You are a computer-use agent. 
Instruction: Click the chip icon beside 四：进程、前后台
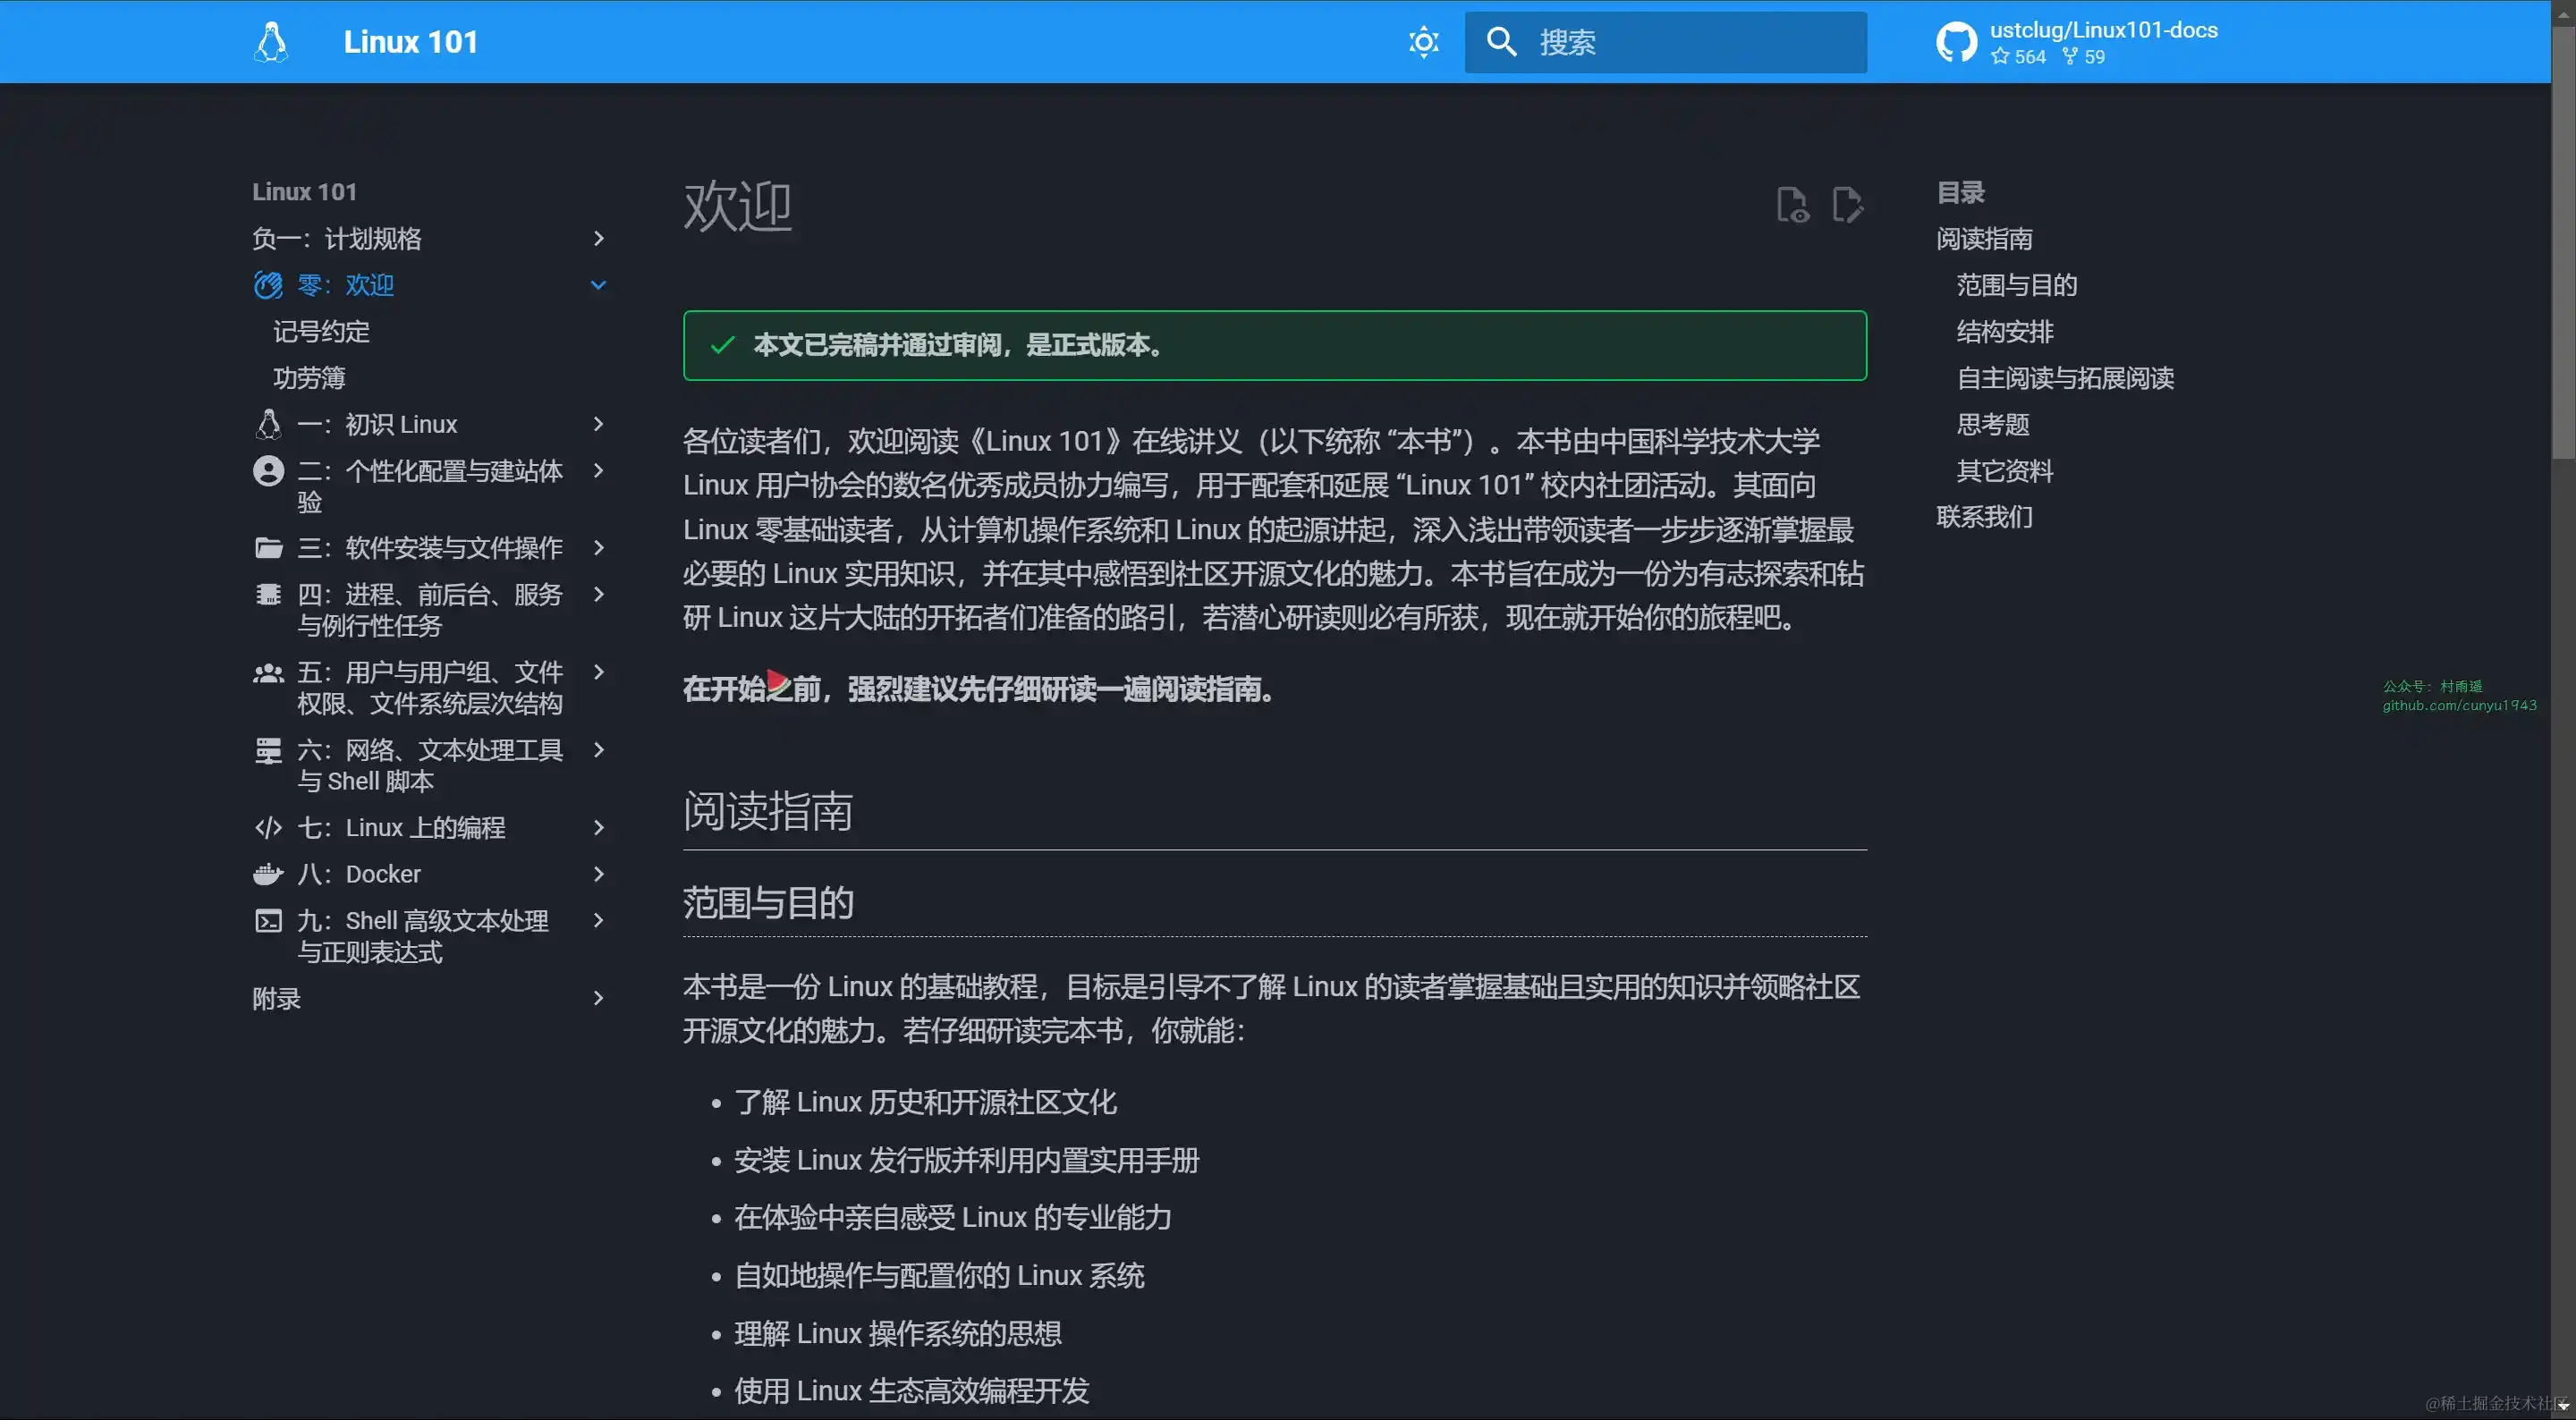pyautogui.click(x=268, y=595)
